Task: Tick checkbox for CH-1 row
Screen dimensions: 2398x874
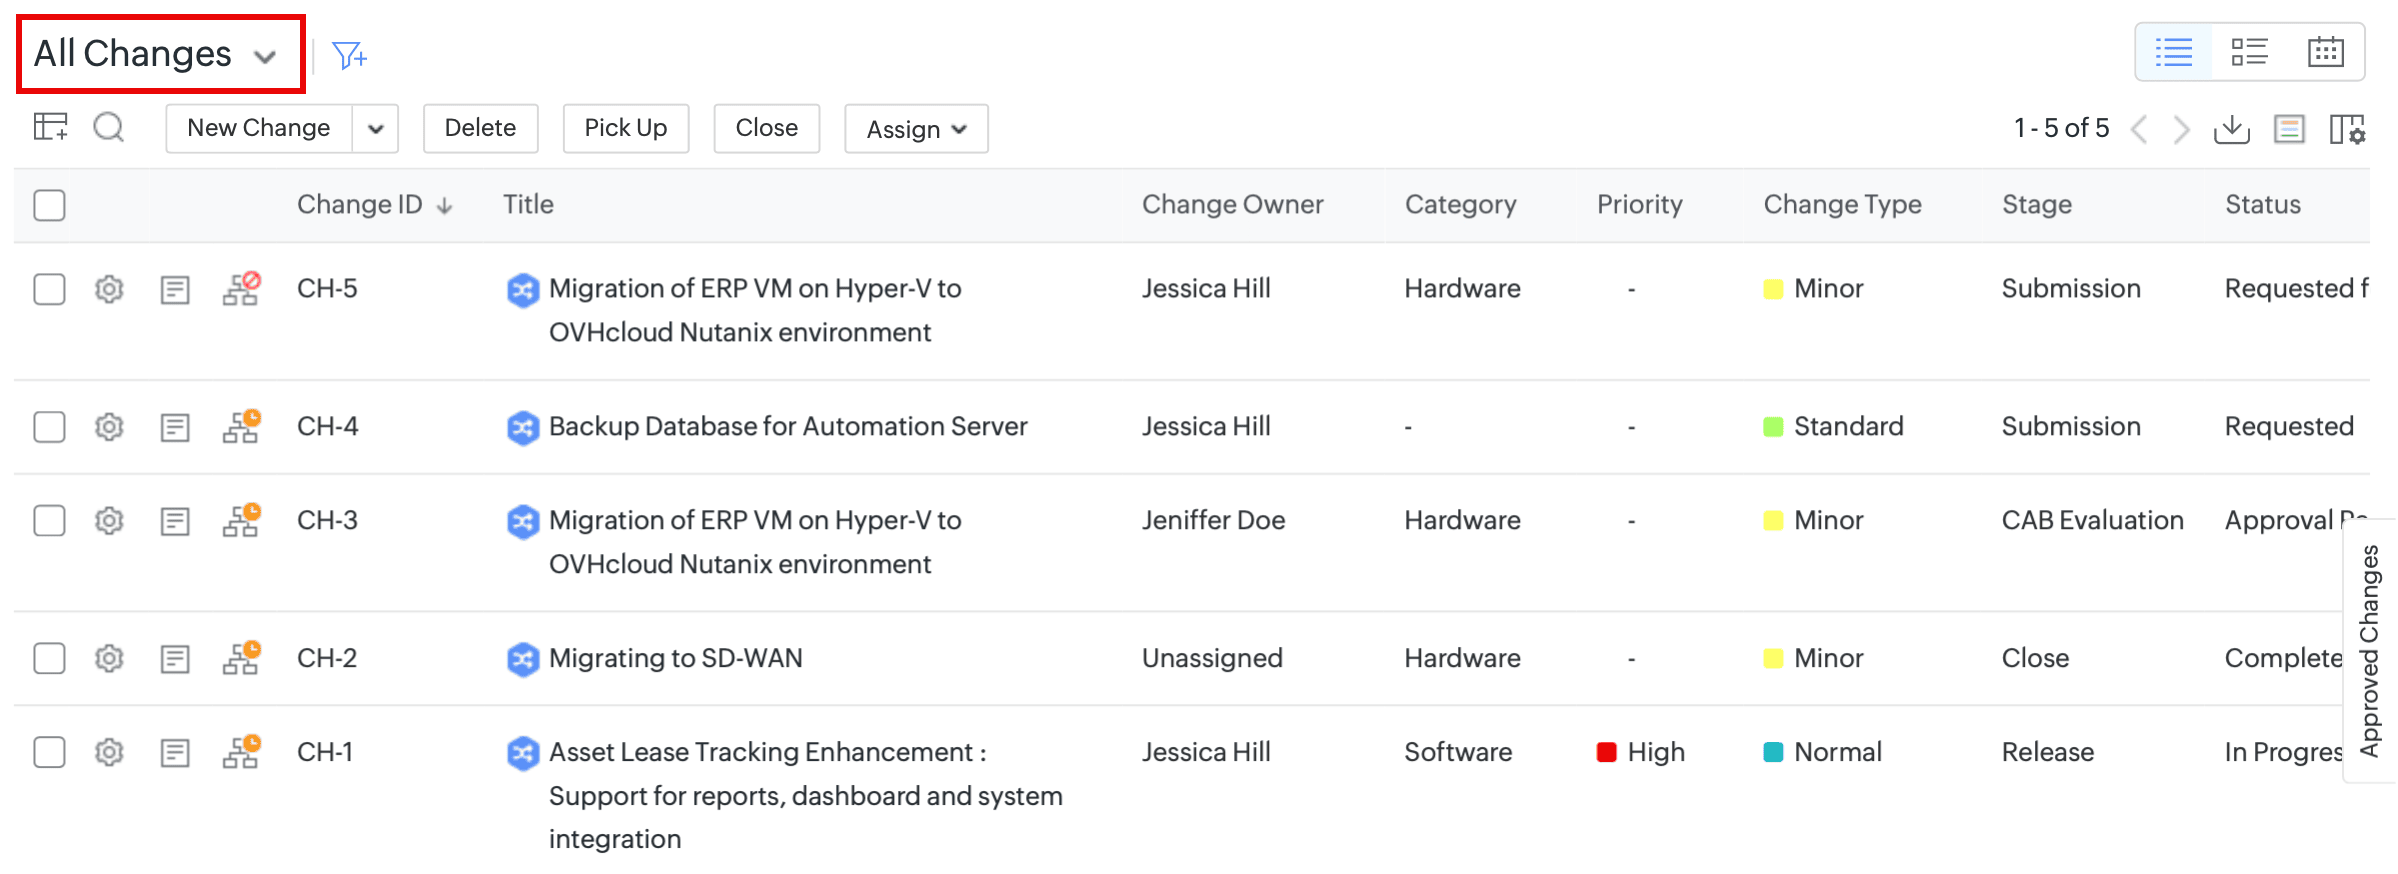Action: point(49,752)
